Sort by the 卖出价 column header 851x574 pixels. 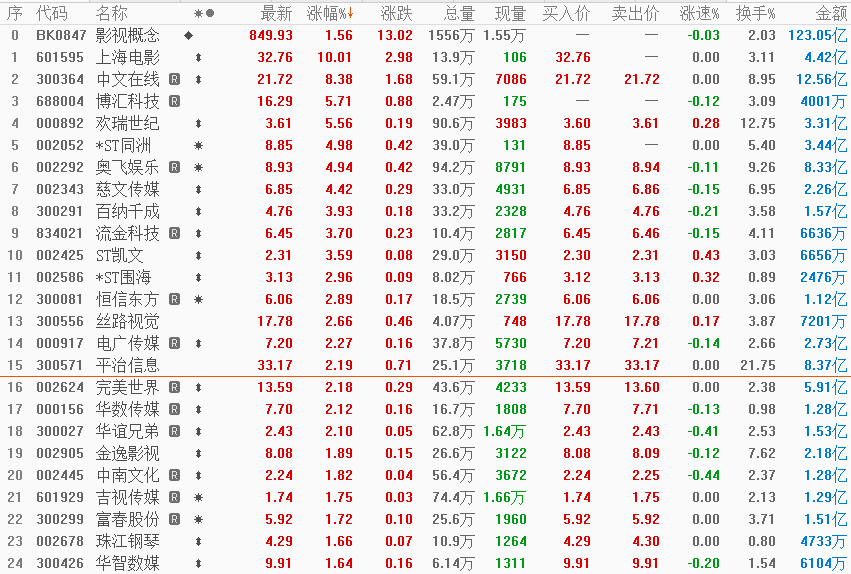point(635,13)
